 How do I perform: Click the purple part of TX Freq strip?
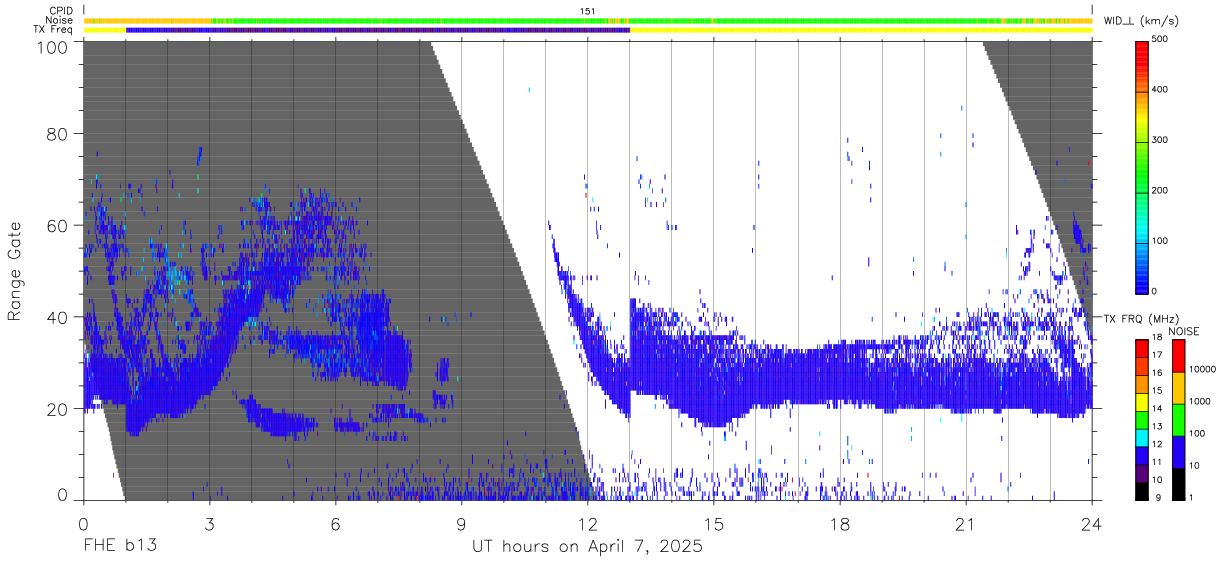pos(378,30)
